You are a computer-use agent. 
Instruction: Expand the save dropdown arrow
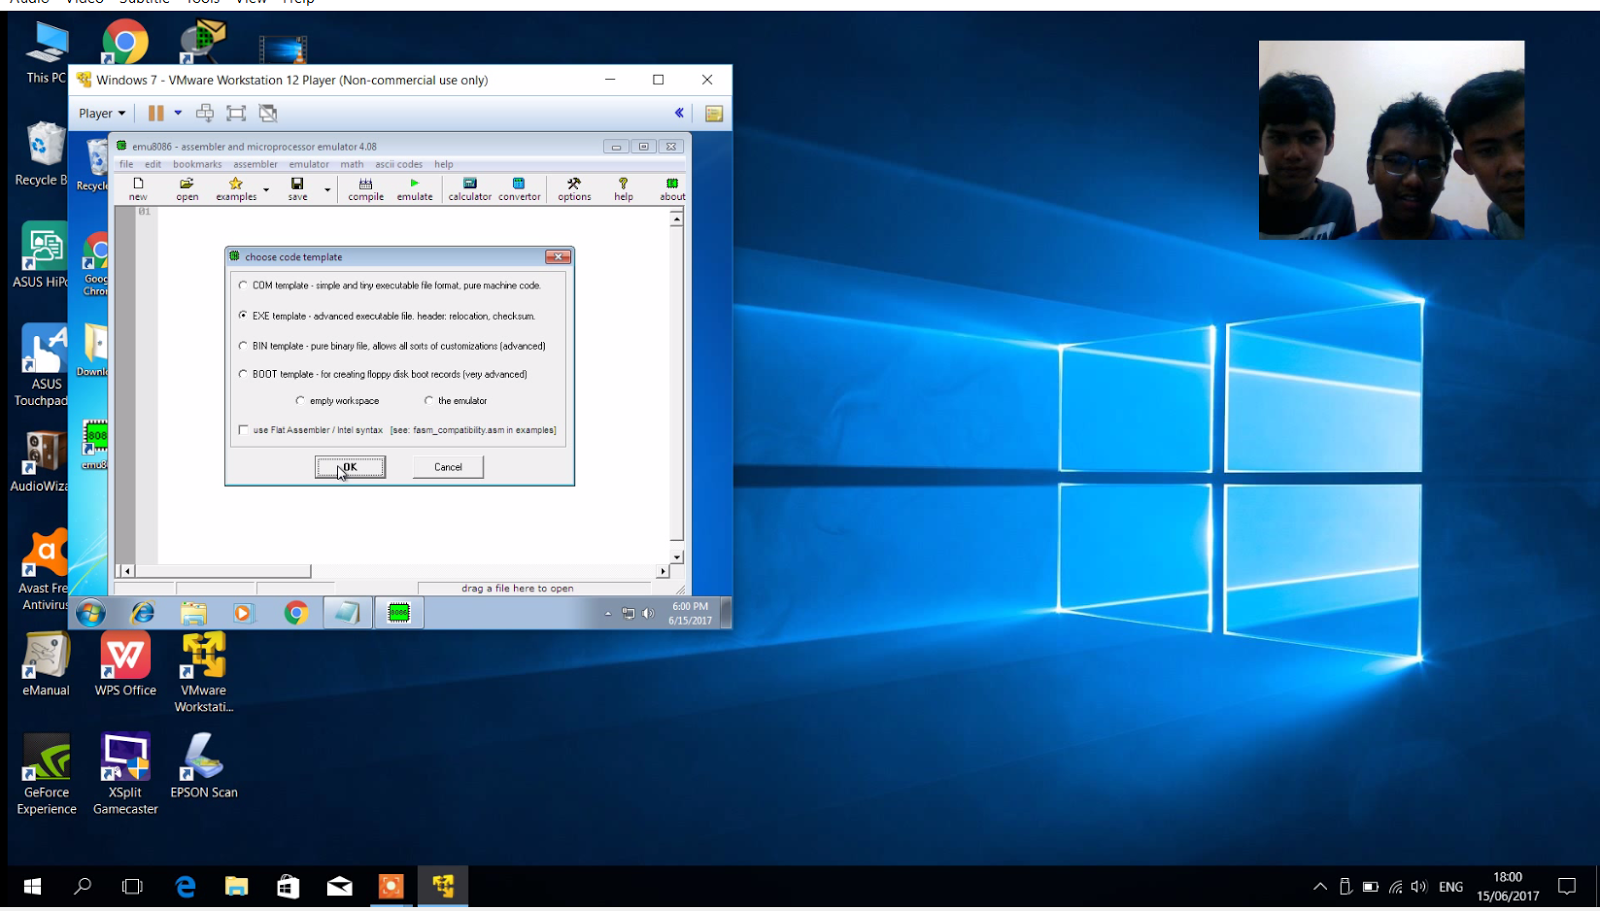[x=327, y=188]
